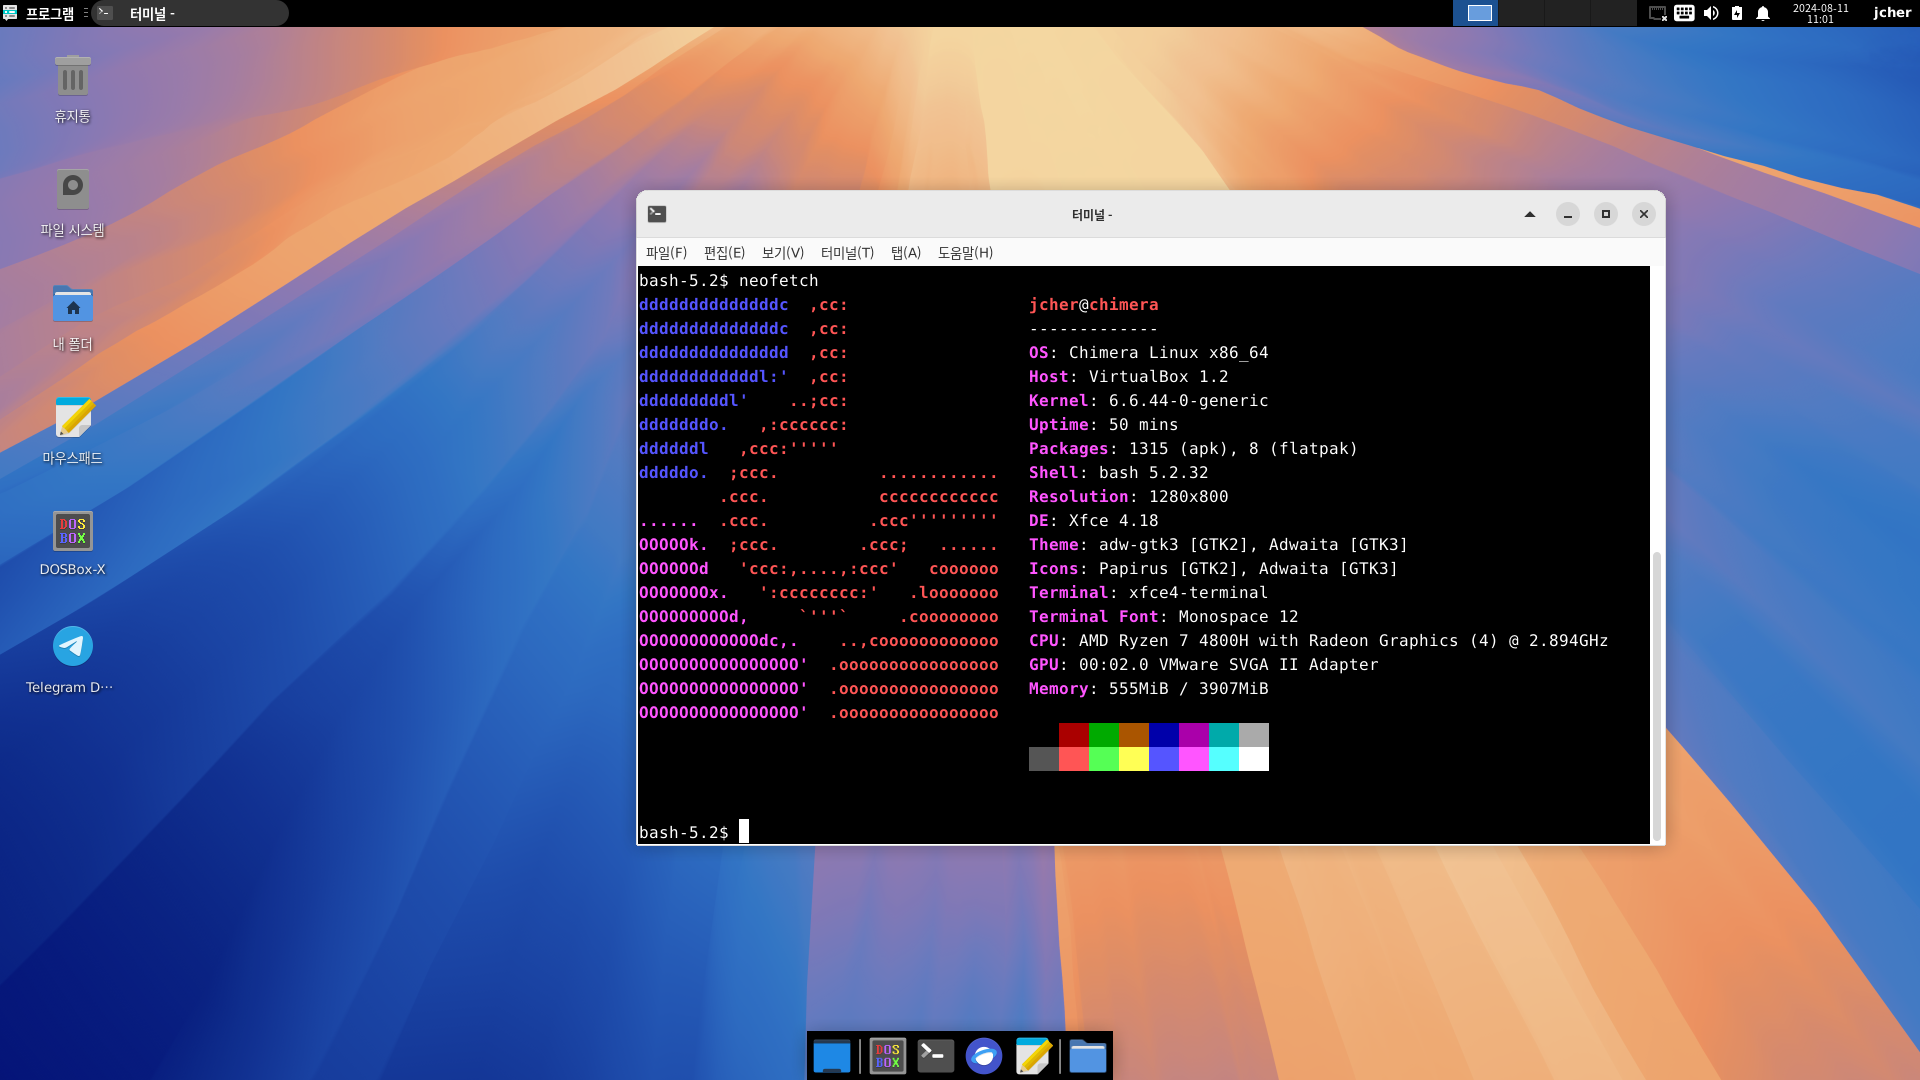The height and width of the screenshot is (1080, 1920).
Task: Click the jcher@chimera text
Action: click(1093, 305)
